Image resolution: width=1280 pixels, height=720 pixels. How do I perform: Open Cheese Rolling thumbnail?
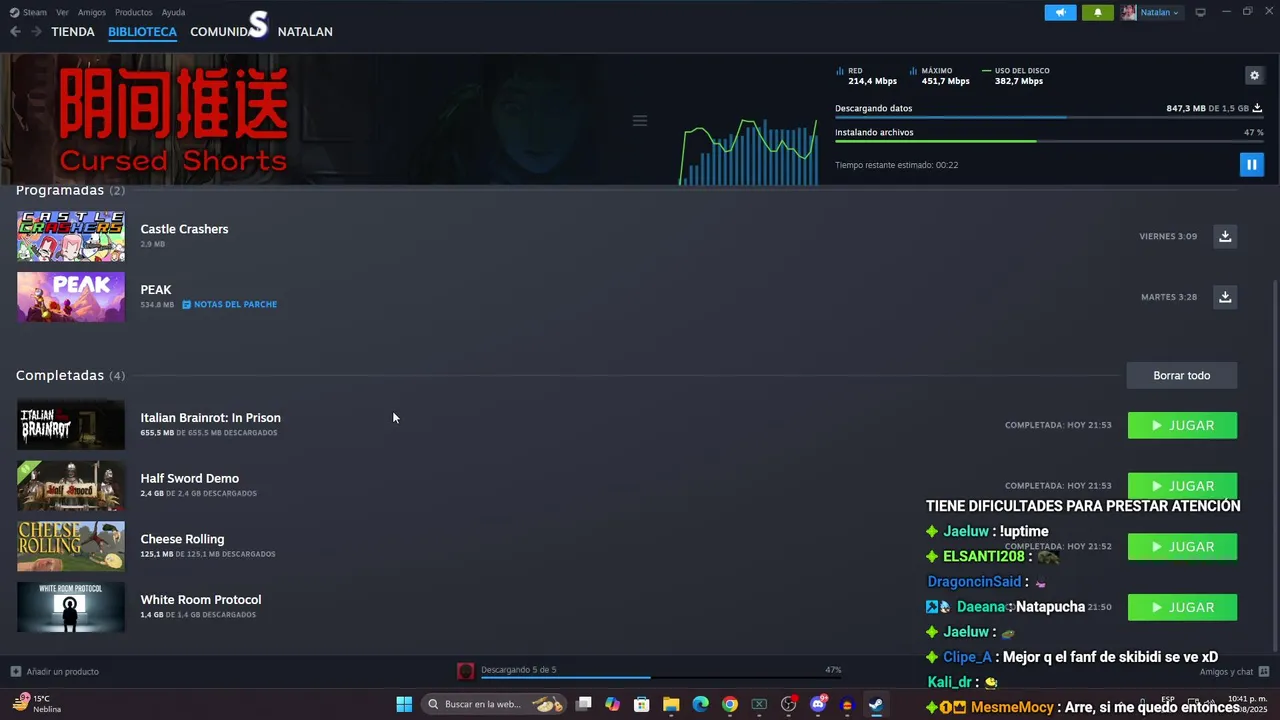coord(70,546)
